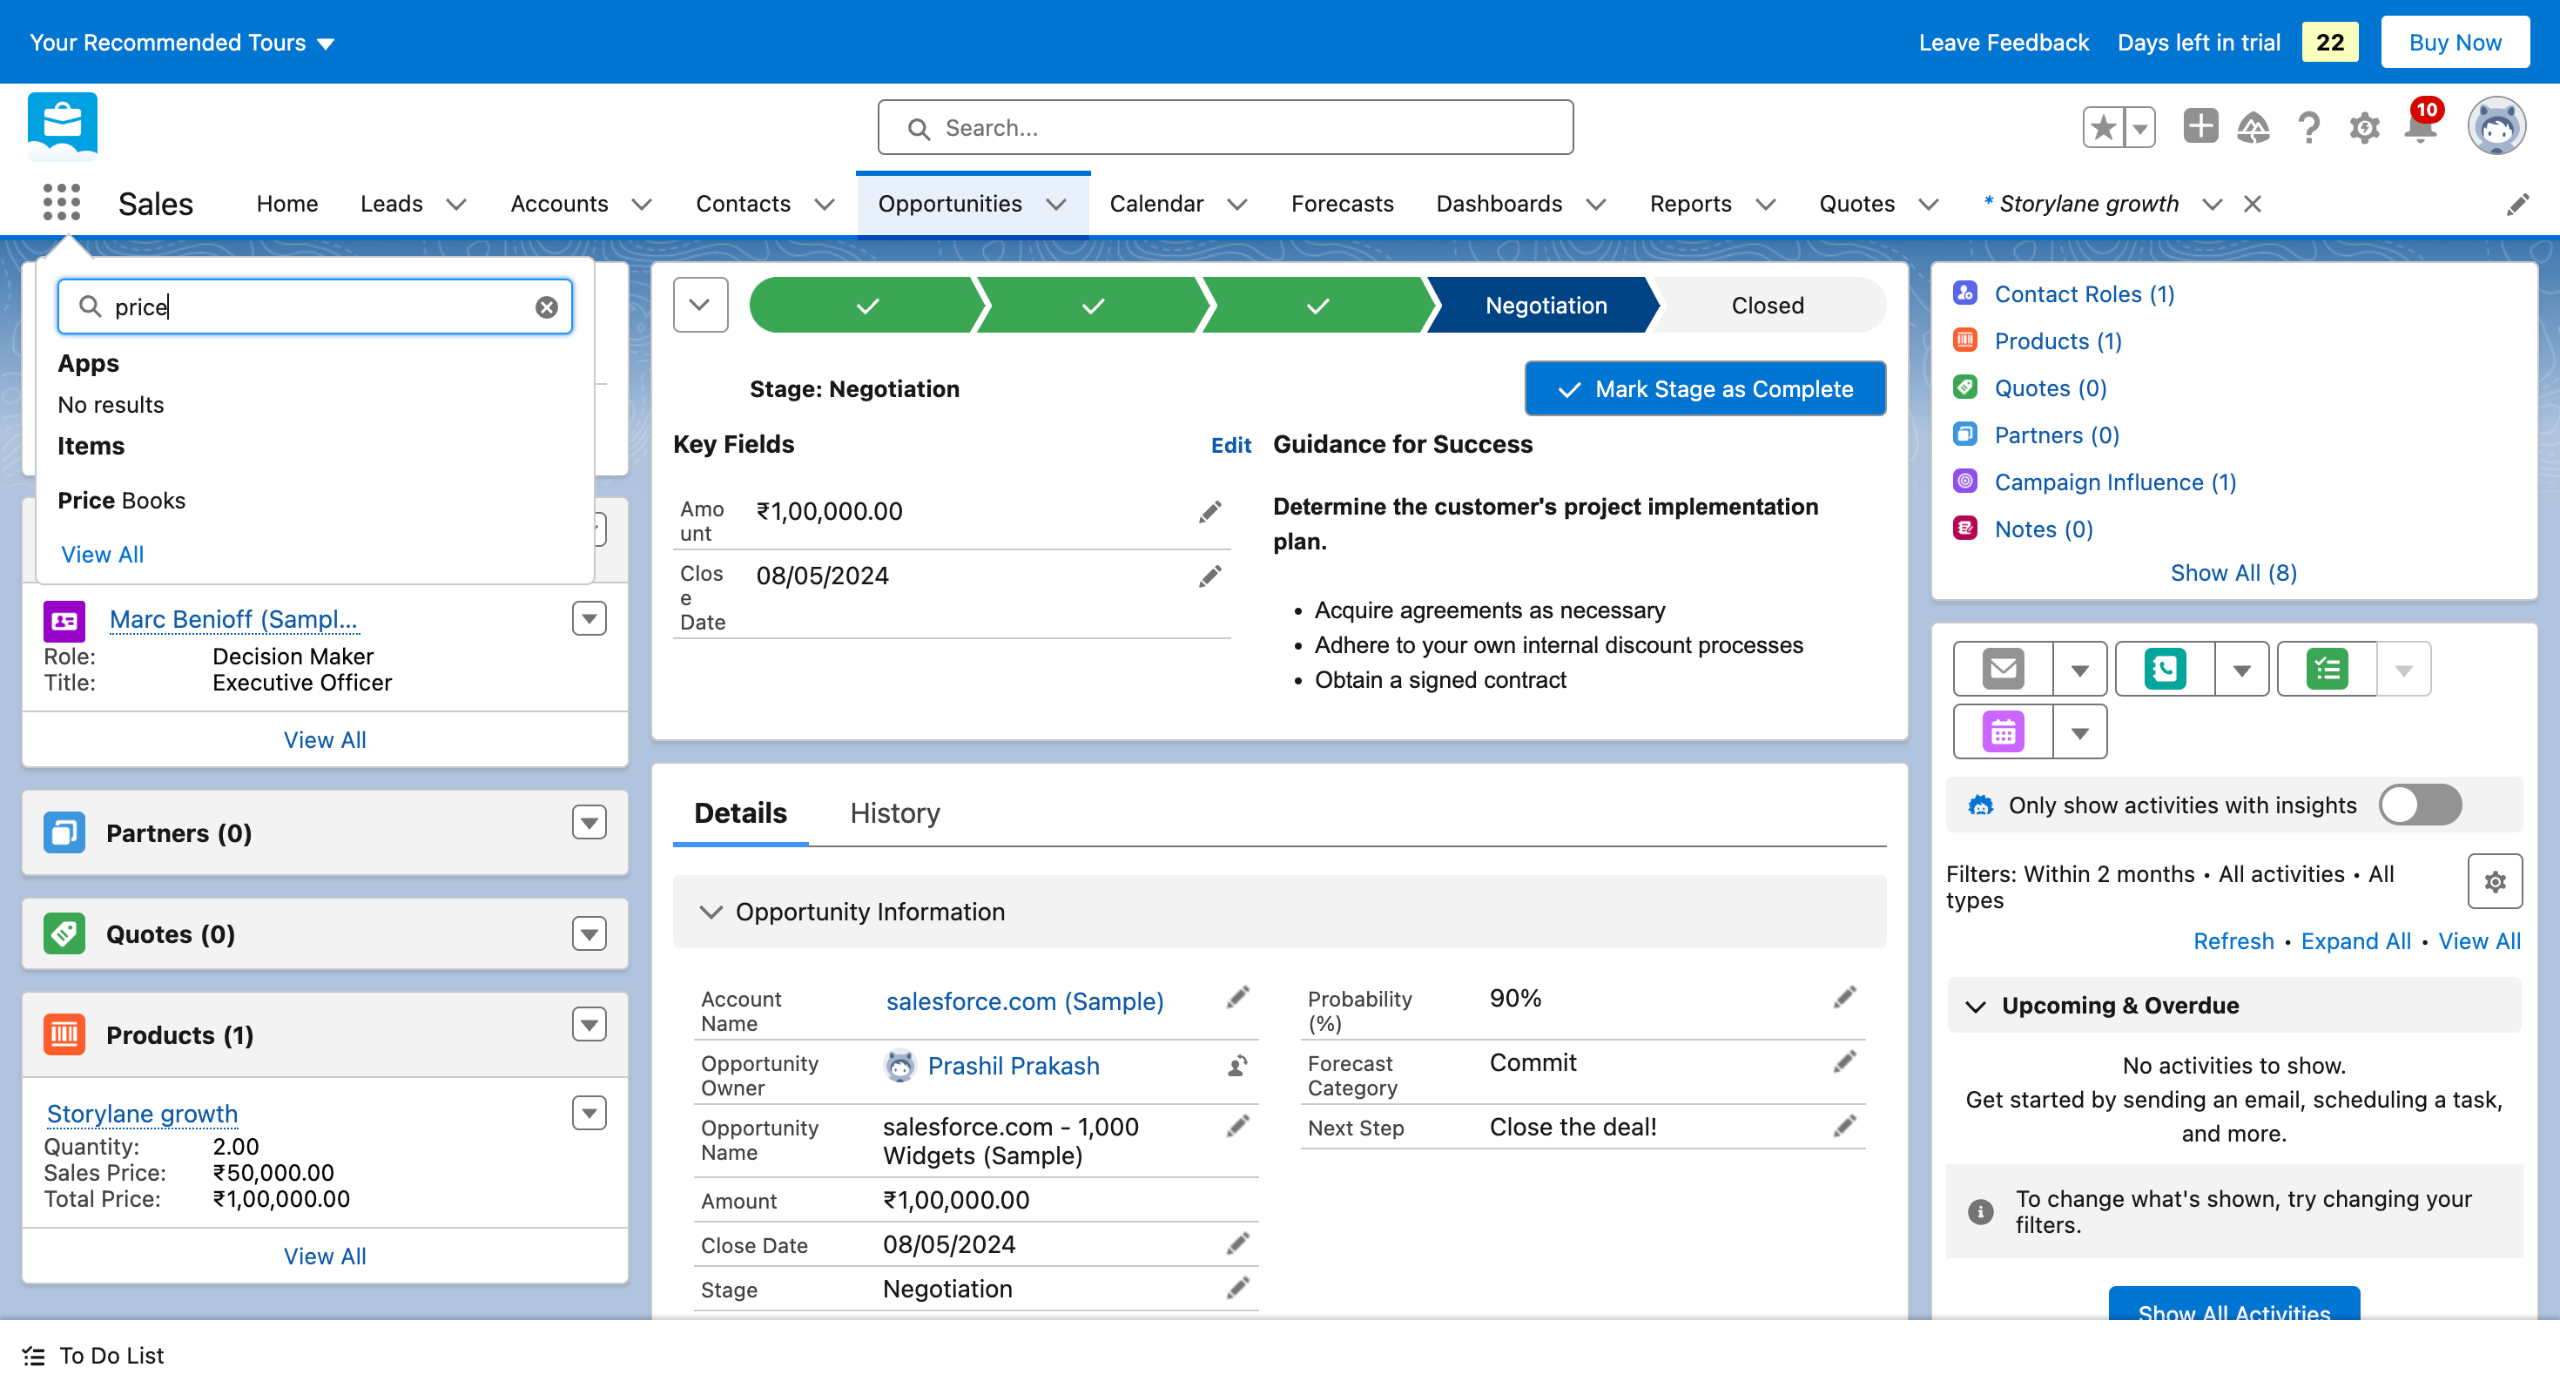Open Favorites list dropdown arrow
Image resolution: width=2560 pixels, height=1389 pixels.
tap(2139, 127)
